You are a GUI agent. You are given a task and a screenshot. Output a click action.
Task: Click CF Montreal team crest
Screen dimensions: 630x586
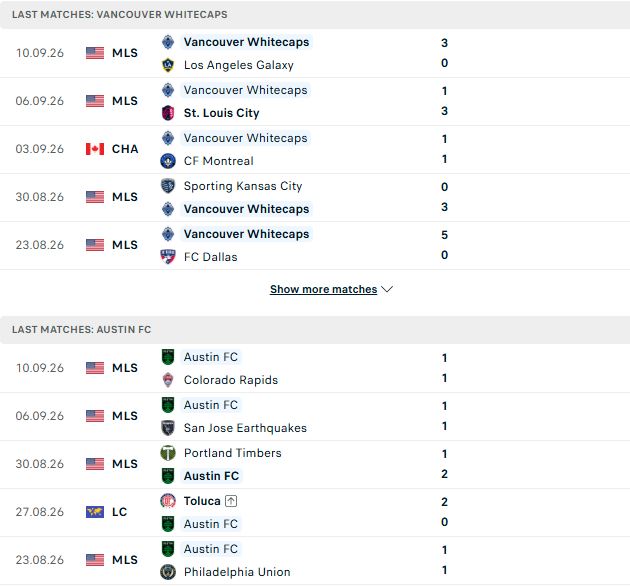tap(168, 161)
